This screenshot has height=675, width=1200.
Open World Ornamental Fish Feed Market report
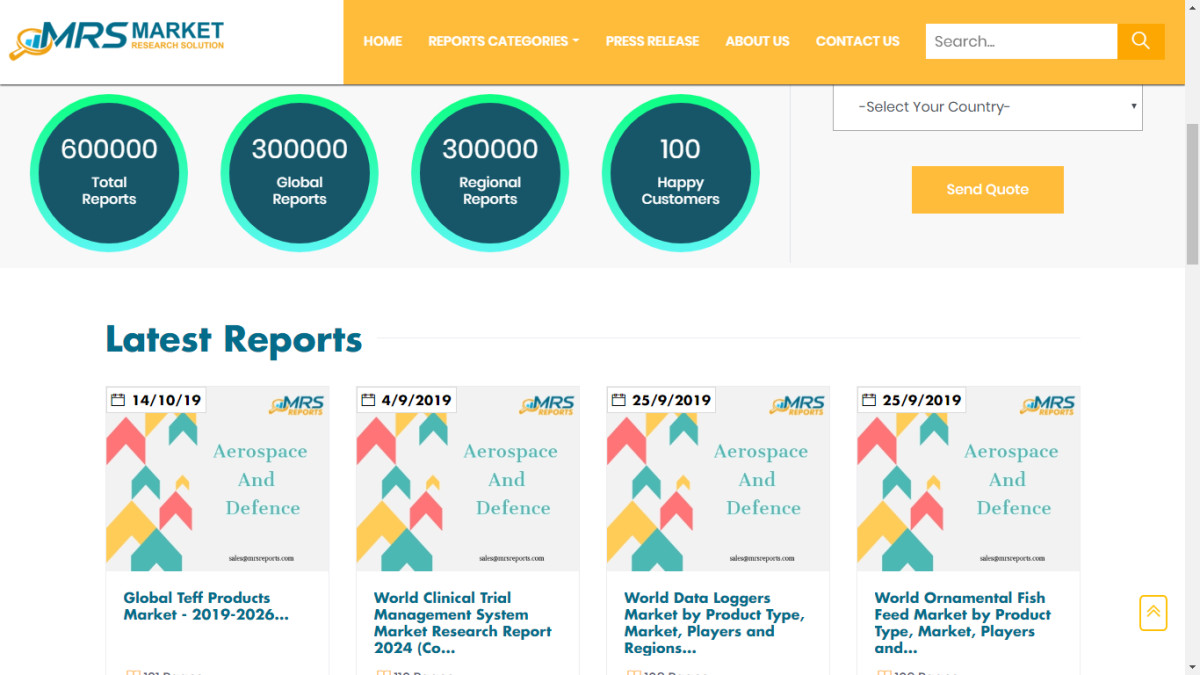963,623
